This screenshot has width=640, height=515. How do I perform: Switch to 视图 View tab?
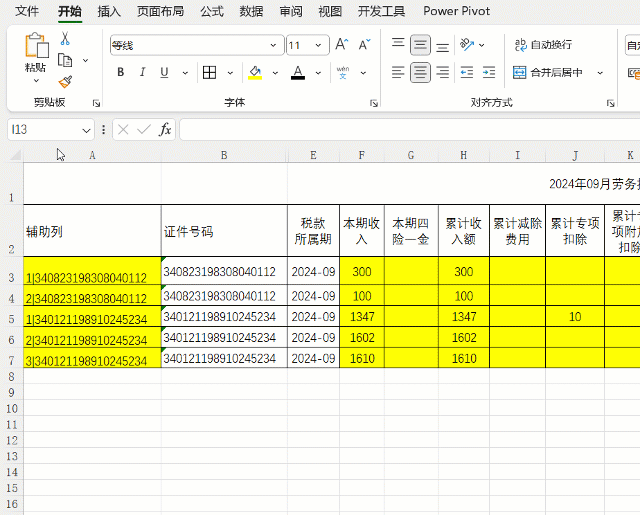(x=330, y=11)
